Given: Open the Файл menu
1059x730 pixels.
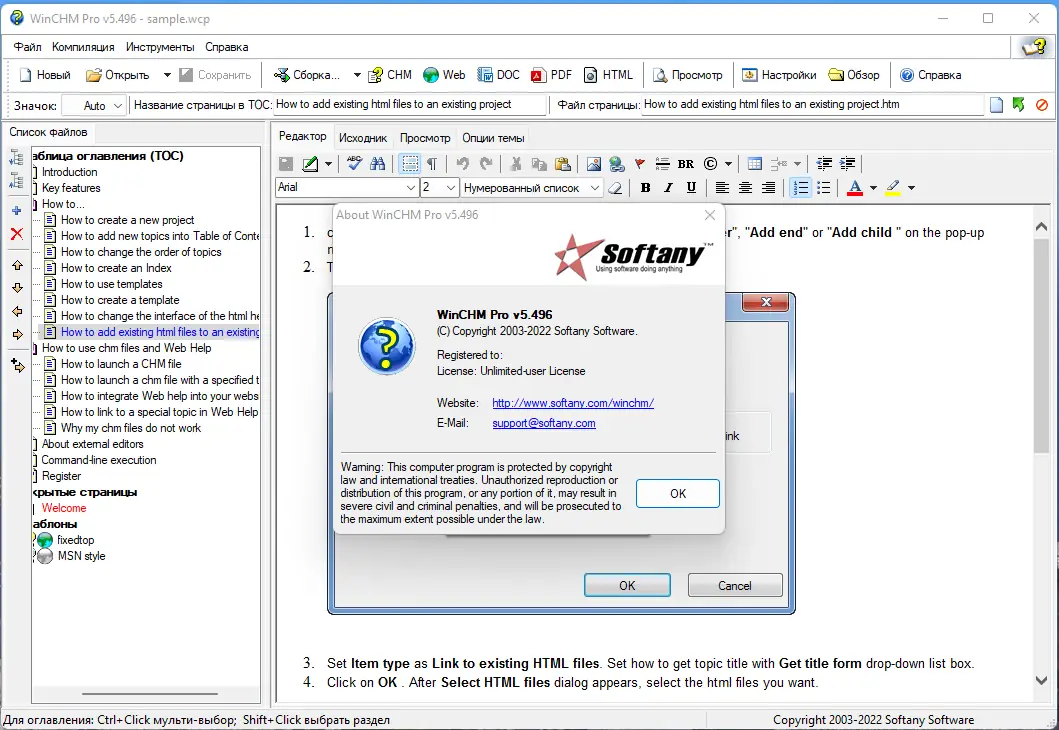Looking at the screenshot, I should (28, 47).
